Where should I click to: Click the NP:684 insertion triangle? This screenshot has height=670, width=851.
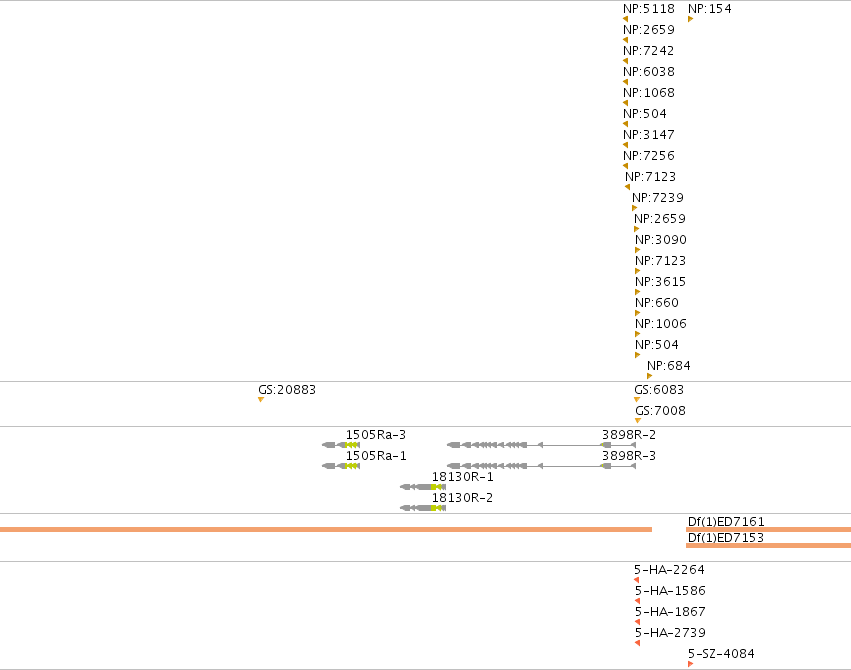click(x=650, y=376)
